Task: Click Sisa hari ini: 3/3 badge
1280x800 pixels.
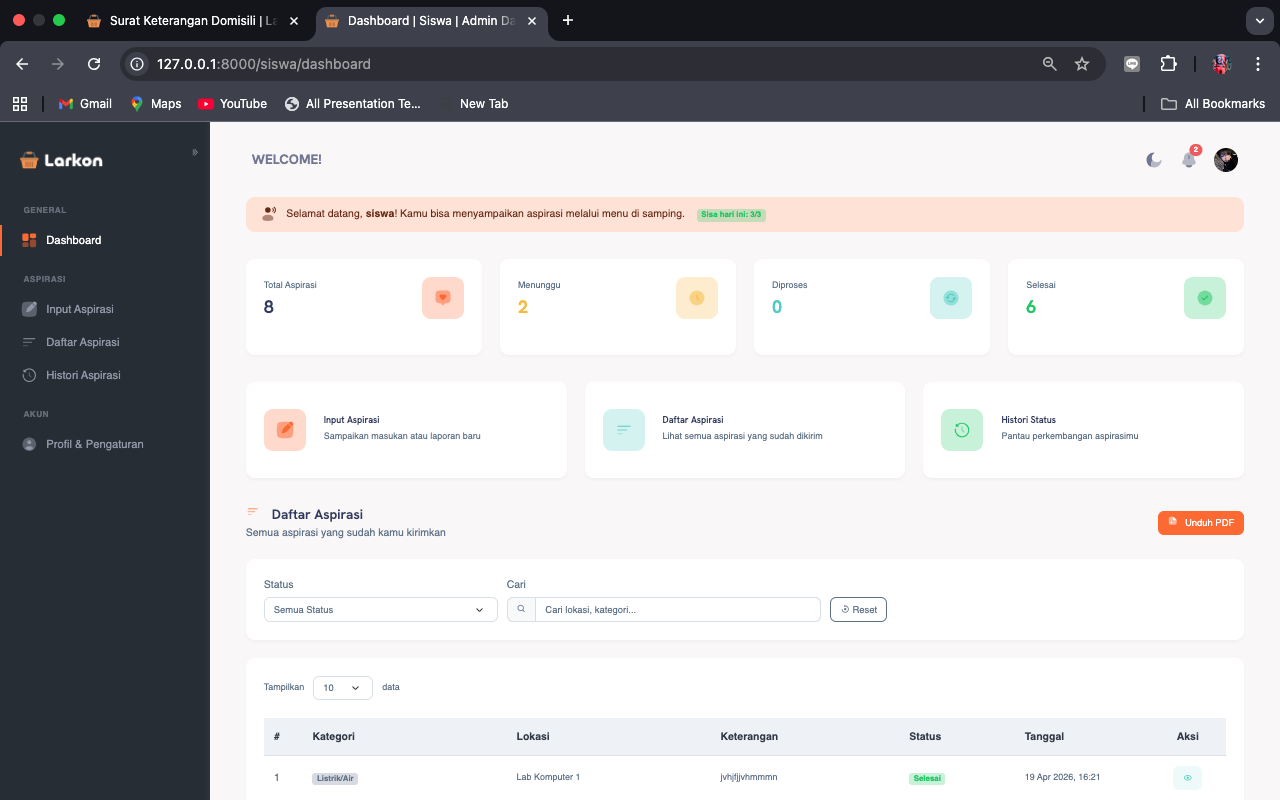Action: click(x=731, y=214)
